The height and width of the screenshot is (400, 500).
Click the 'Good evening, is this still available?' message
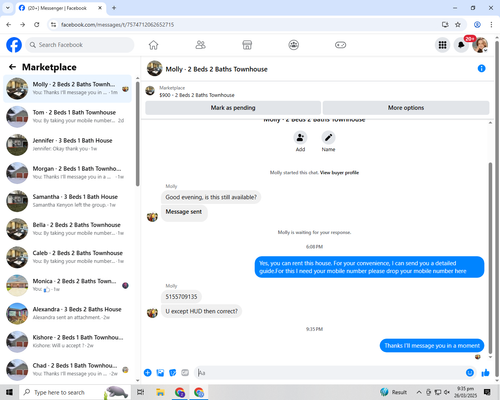coord(211,197)
